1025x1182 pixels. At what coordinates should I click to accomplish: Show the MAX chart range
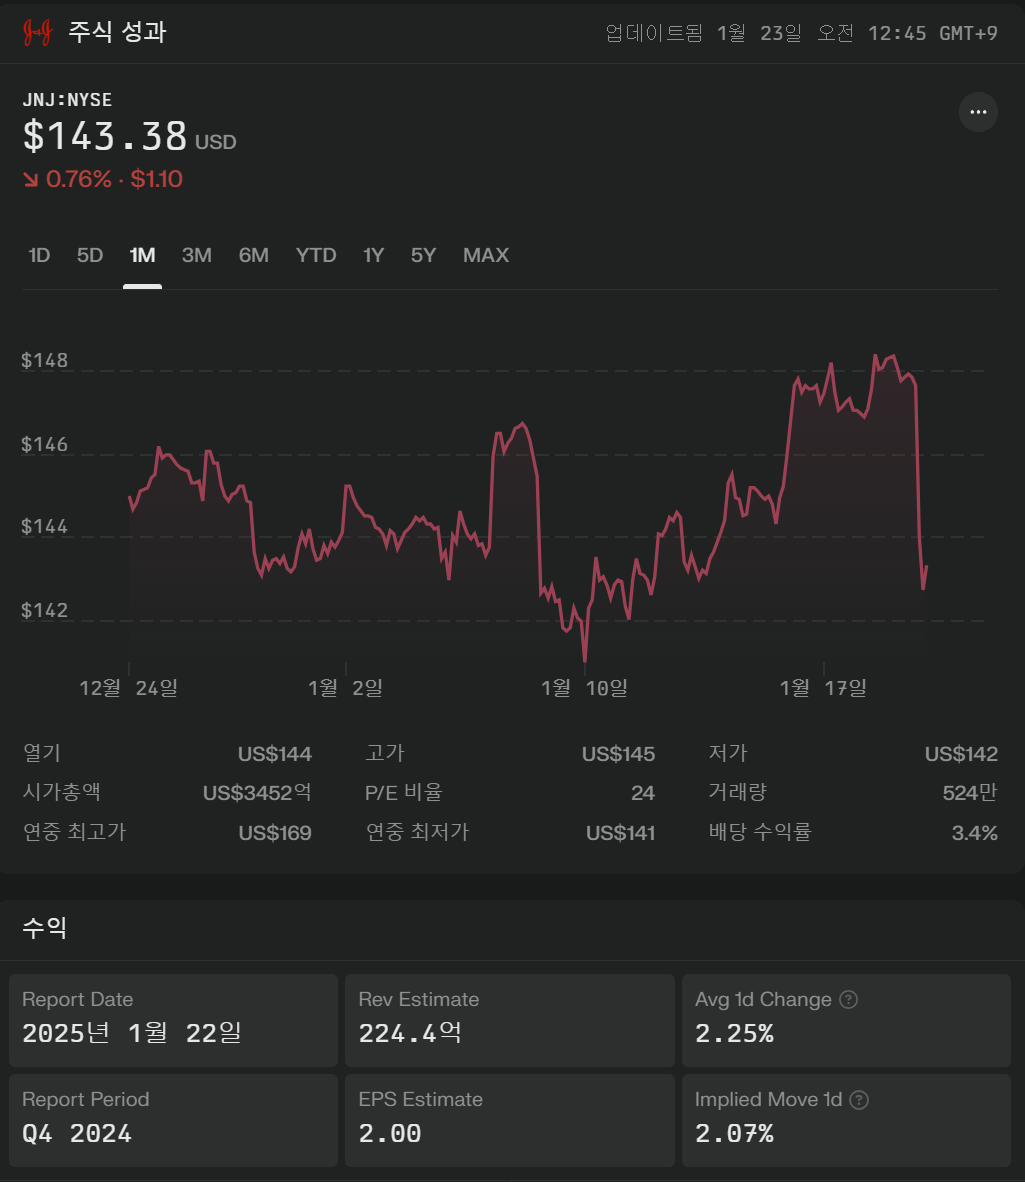click(x=486, y=256)
